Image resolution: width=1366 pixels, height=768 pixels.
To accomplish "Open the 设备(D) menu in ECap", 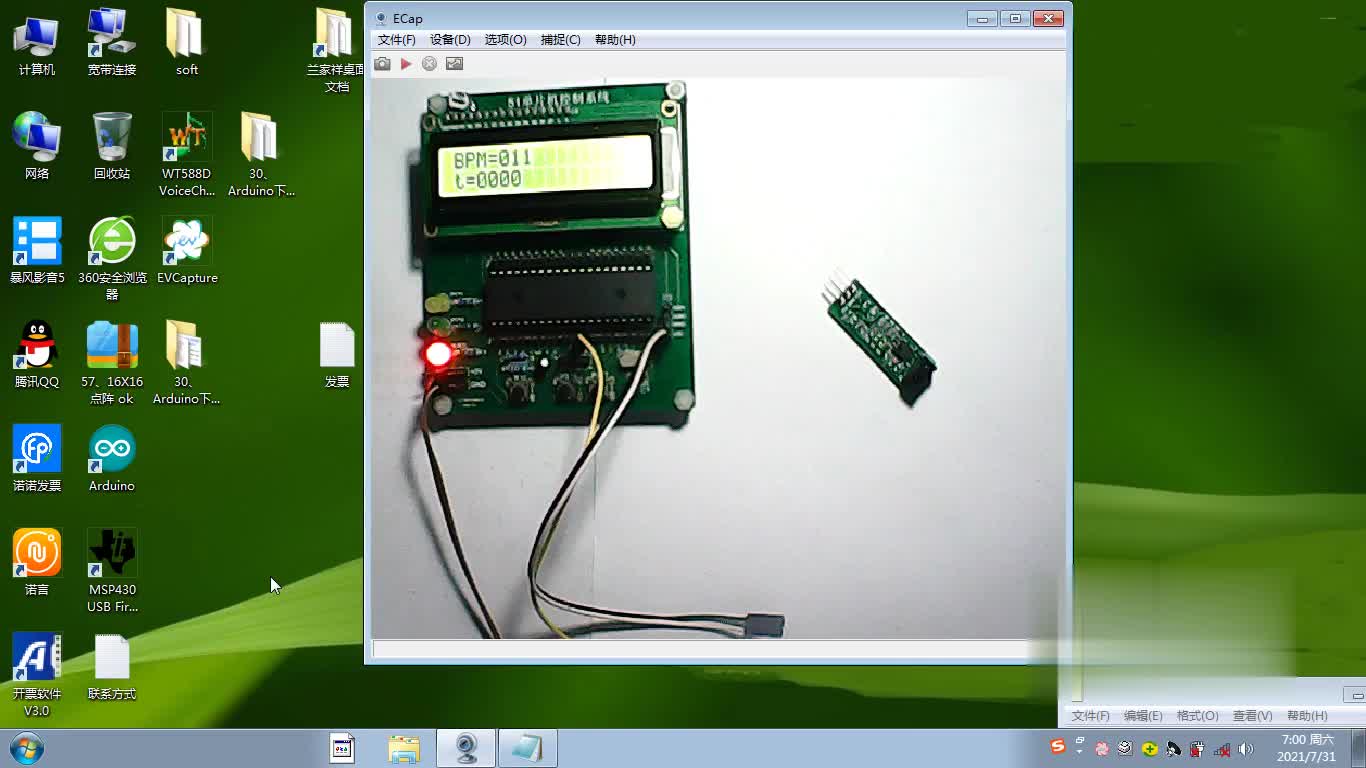I will point(450,40).
